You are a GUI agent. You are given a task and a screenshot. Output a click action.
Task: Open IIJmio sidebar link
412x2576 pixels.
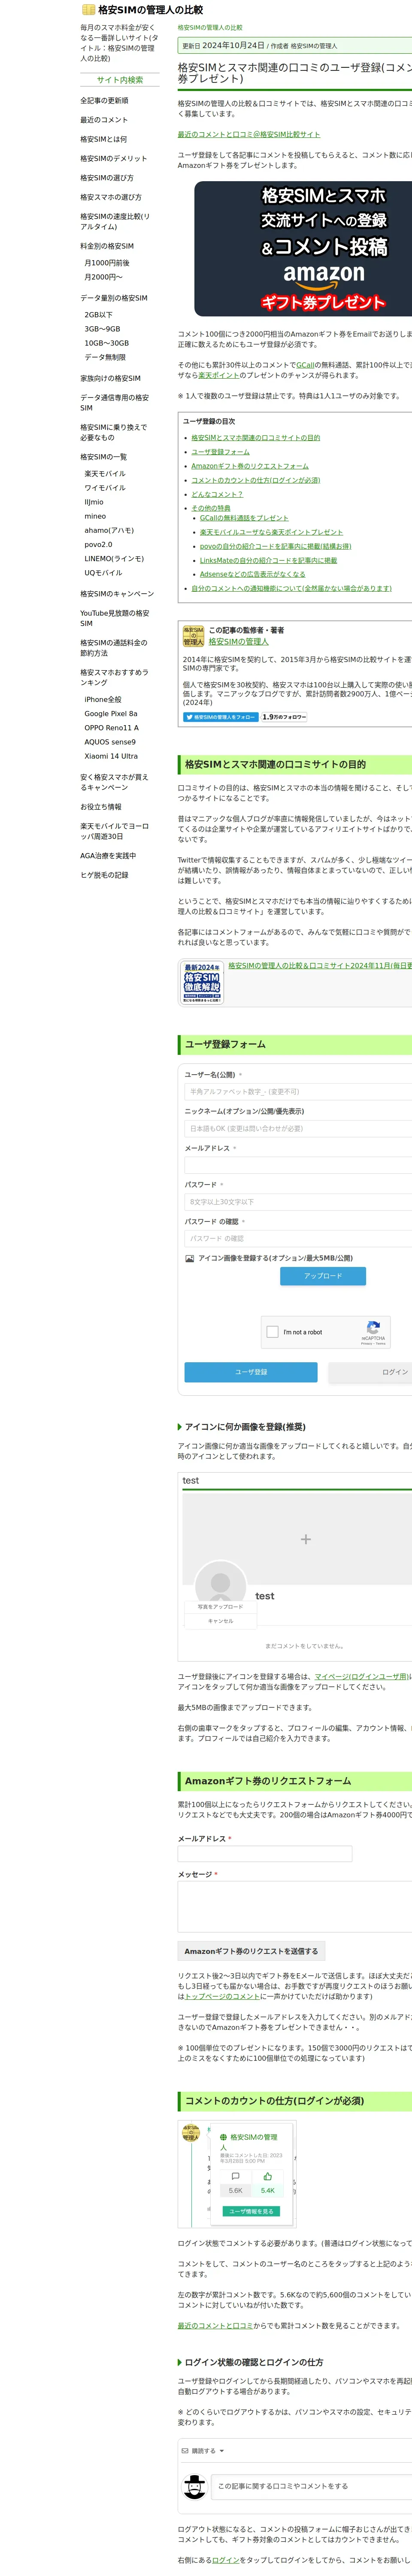coord(94,502)
